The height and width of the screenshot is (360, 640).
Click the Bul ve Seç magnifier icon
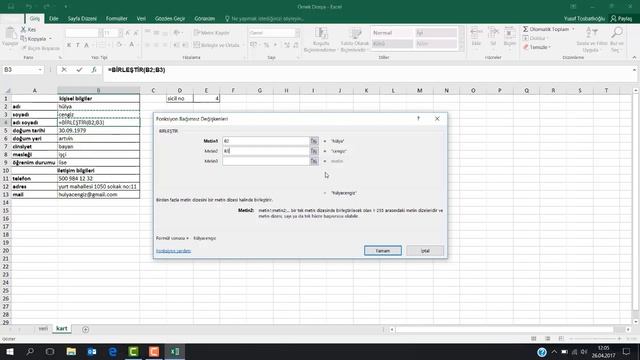coord(617,32)
